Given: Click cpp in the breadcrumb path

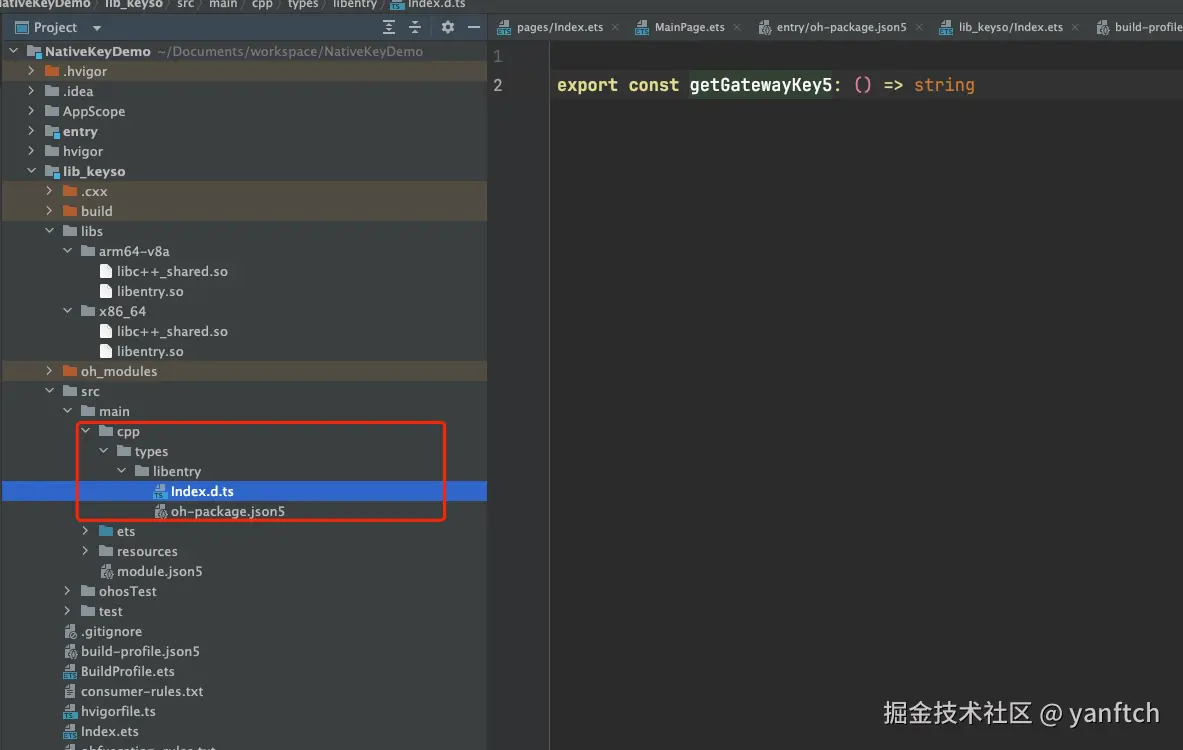Looking at the screenshot, I should [262, 4].
